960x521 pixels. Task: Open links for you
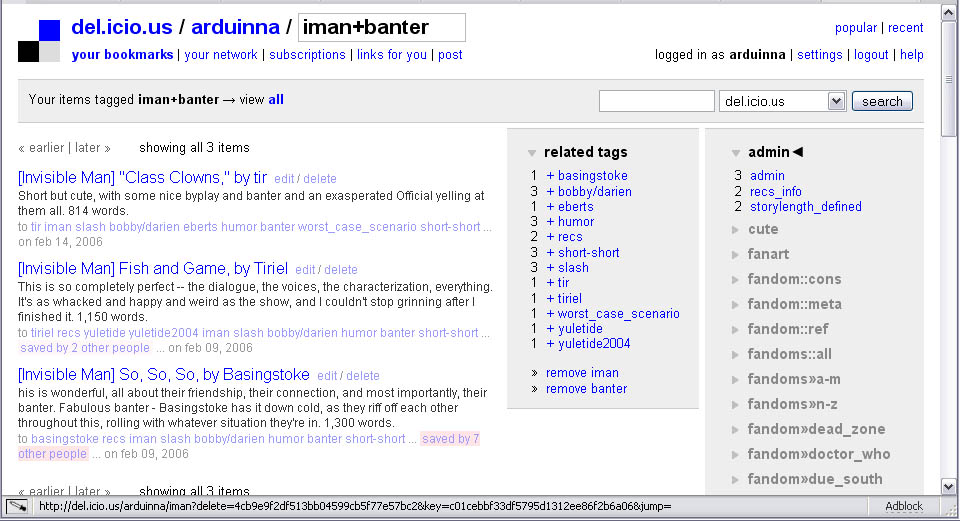392,54
